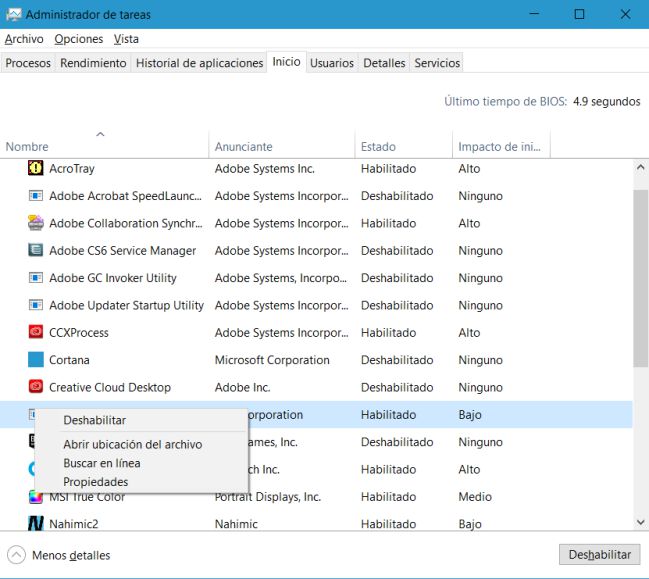The width and height of the screenshot is (649, 579).
Task: Select the Adobe CS6 Service Manager entry
Action: 123,250
